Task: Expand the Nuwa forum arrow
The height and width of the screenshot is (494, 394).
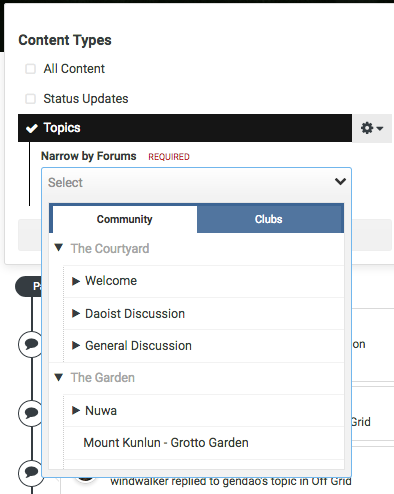Action: coord(76,410)
